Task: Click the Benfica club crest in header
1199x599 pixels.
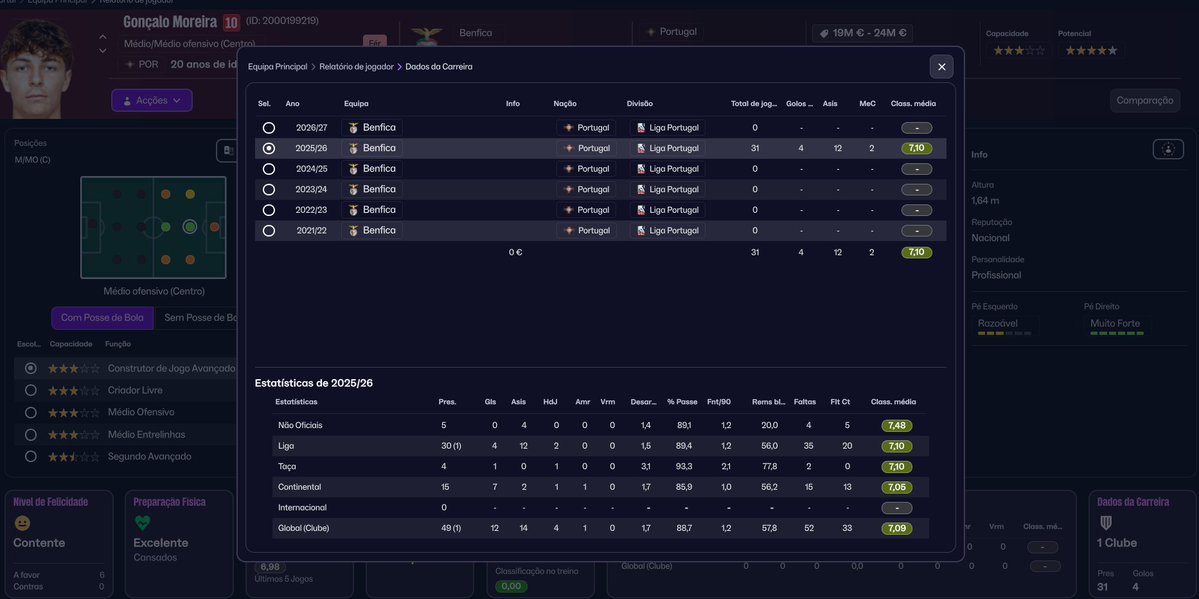Action: coord(426,36)
